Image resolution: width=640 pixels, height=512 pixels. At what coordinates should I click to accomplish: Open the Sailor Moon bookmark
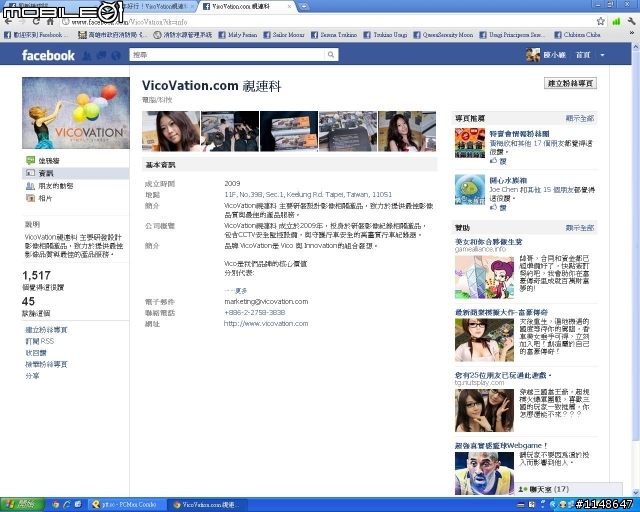click(284, 35)
